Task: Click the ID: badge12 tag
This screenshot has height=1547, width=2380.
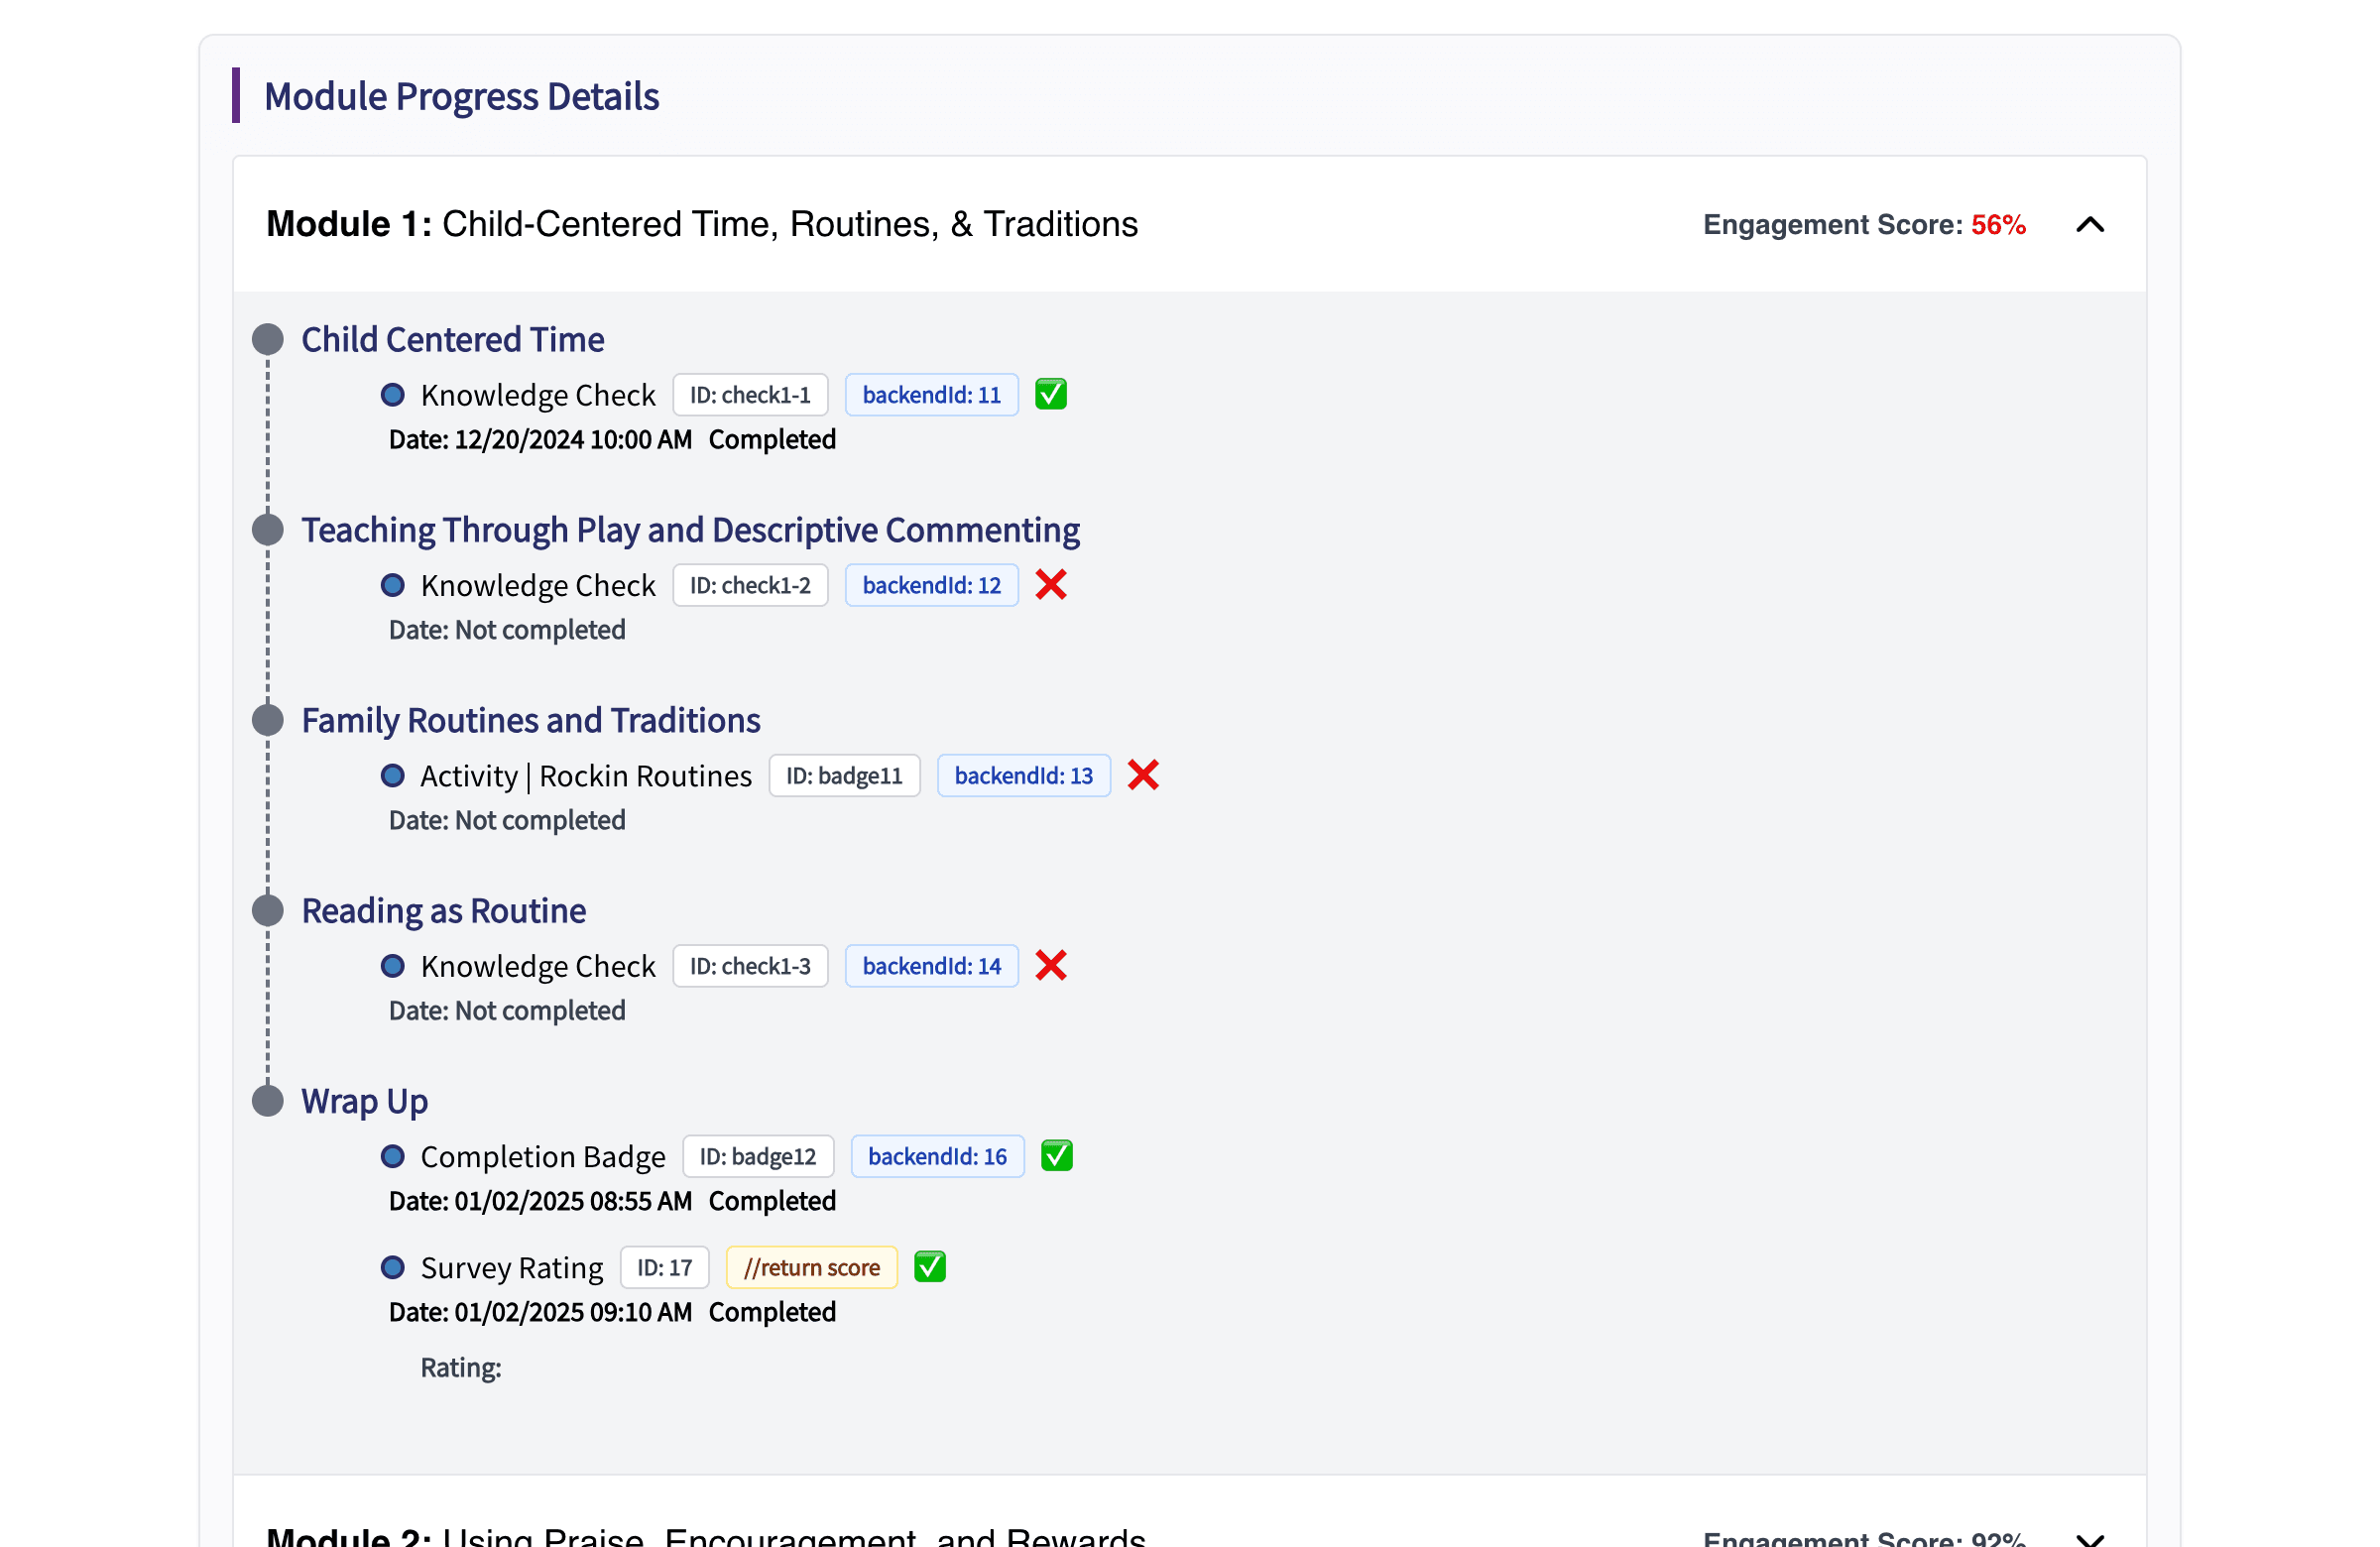Action: 758,1156
